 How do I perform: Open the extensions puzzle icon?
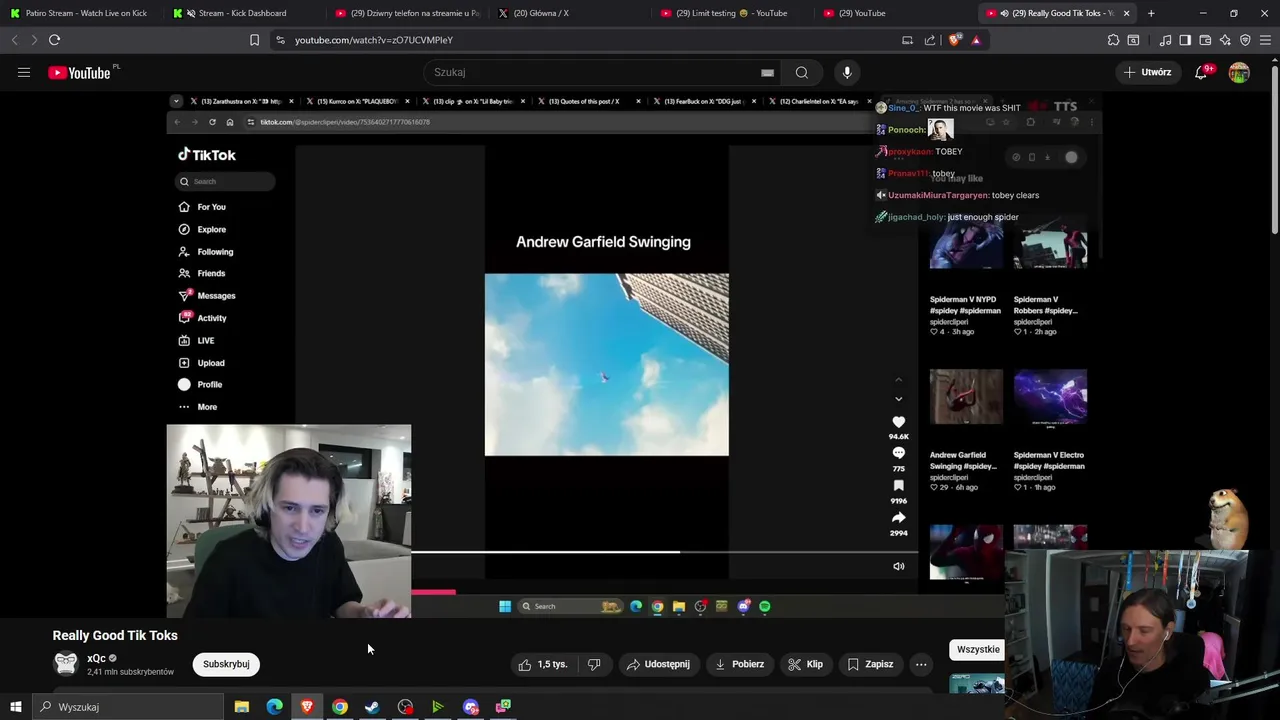[1113, 40]
